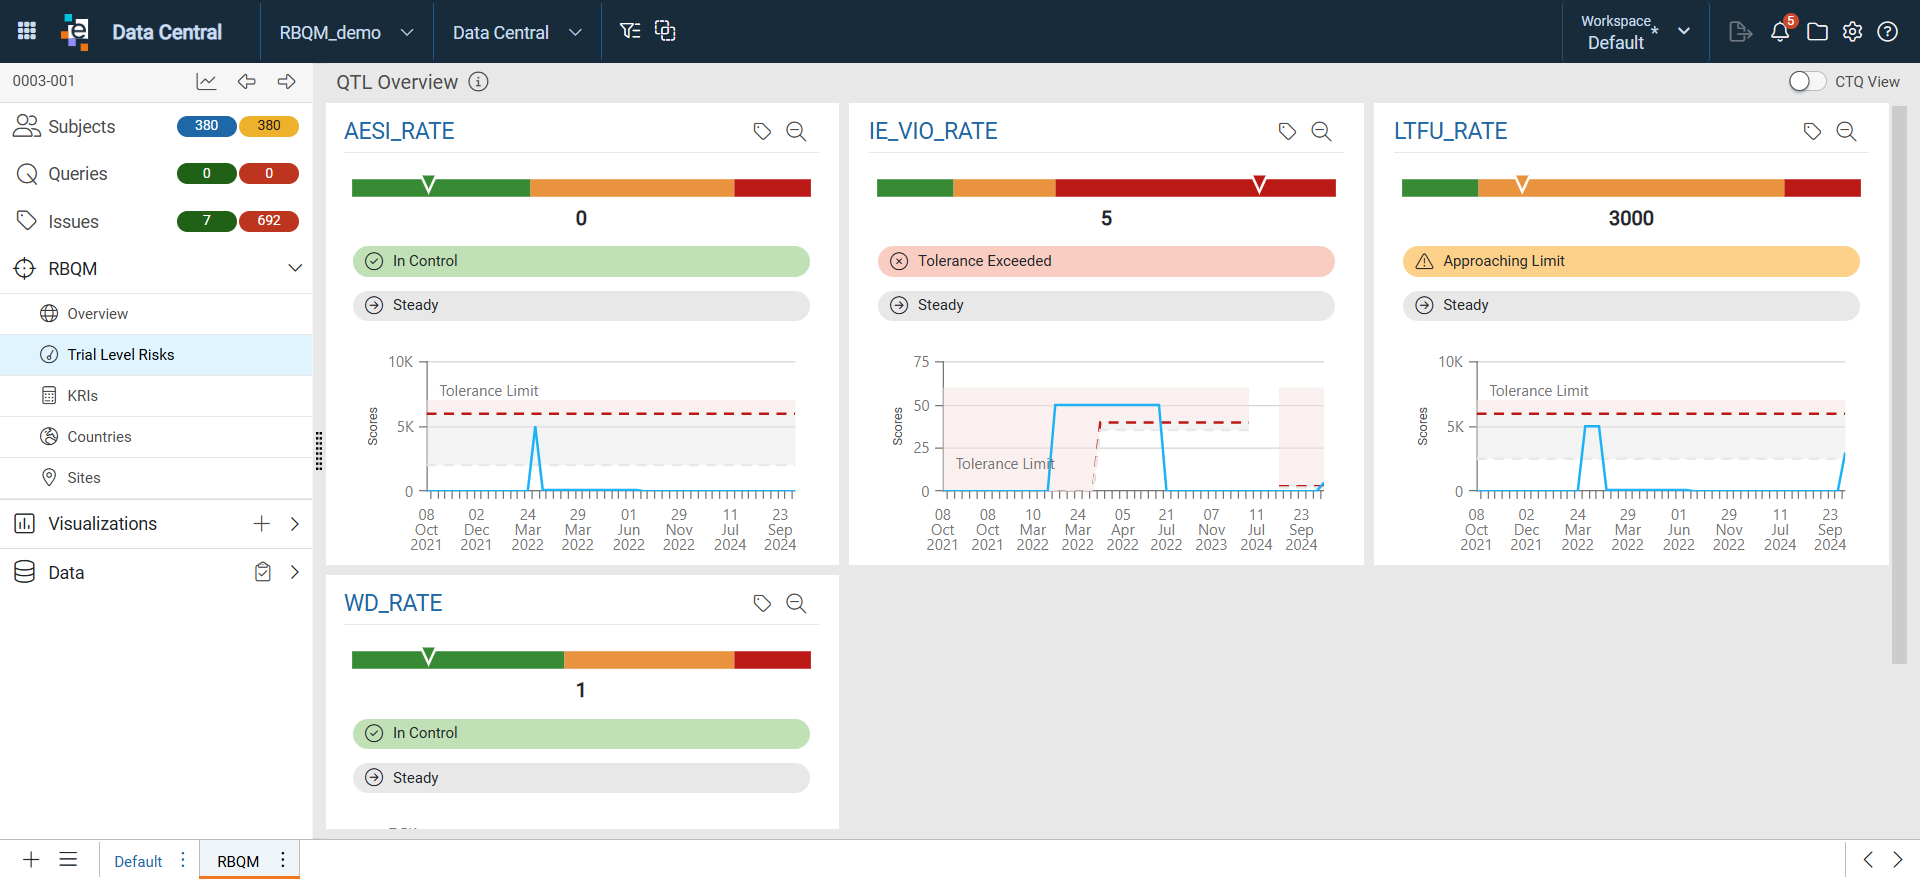Screen dimensions: 1920x879
Task: Zoom into WD_RATE with magnifier icon
Action: coord(796,603)
